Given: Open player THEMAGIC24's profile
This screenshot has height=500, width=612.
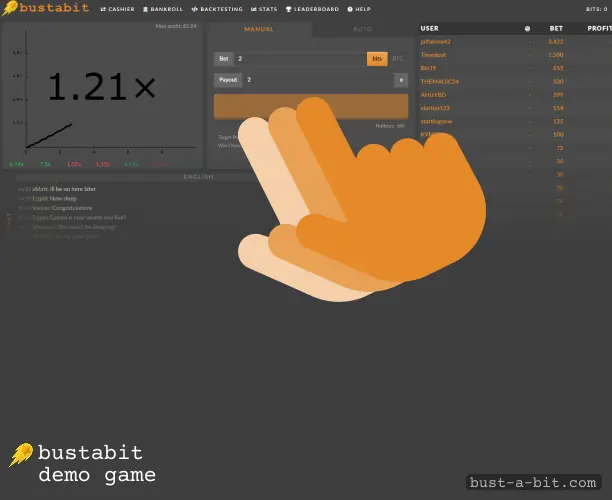Looking at the screenshot, I should click(x=439, y=81).
